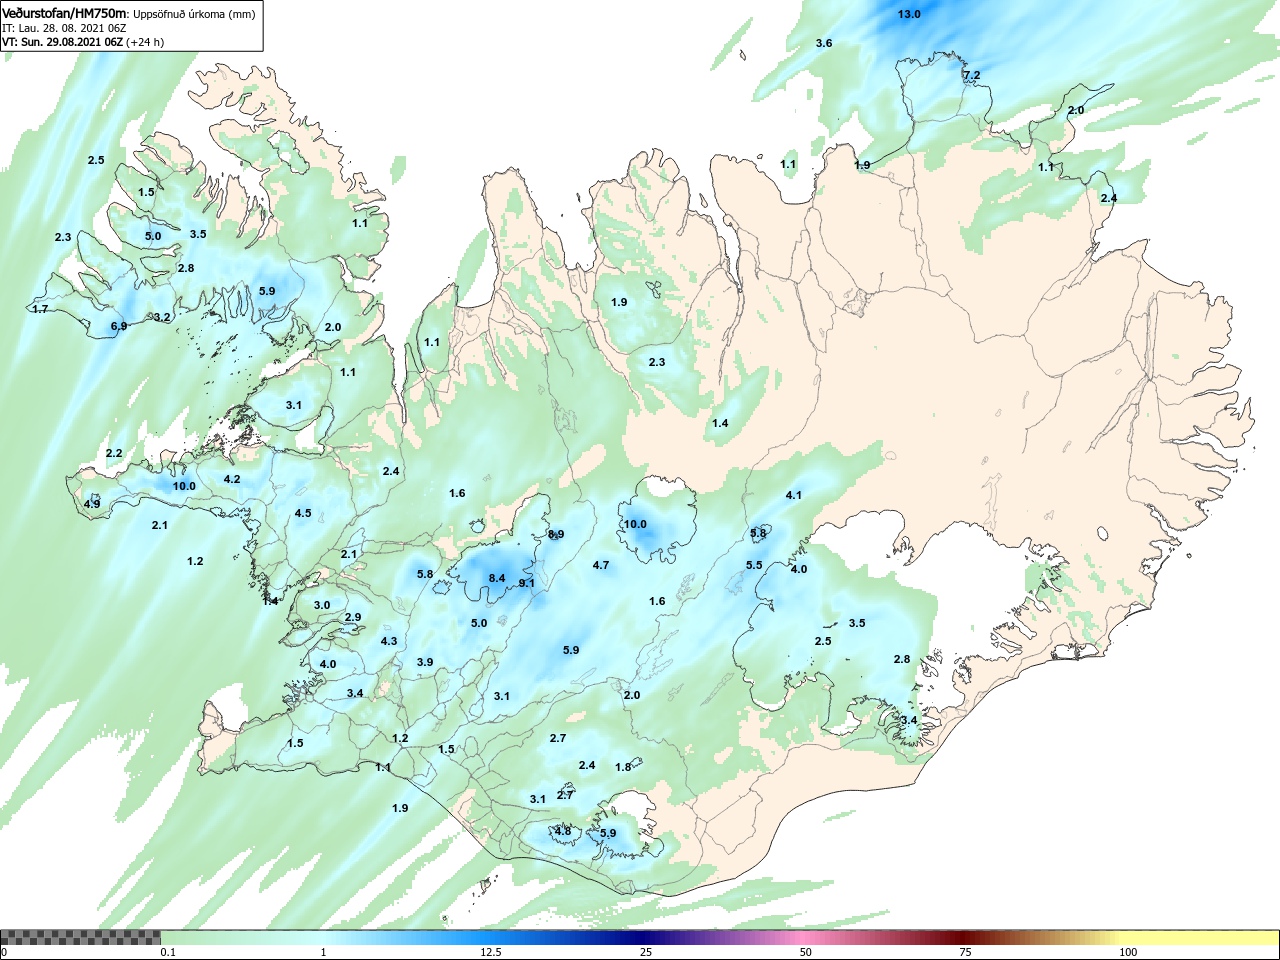Click the 100 label on the color scale
1280x960 pixels.
point(1128,952)
